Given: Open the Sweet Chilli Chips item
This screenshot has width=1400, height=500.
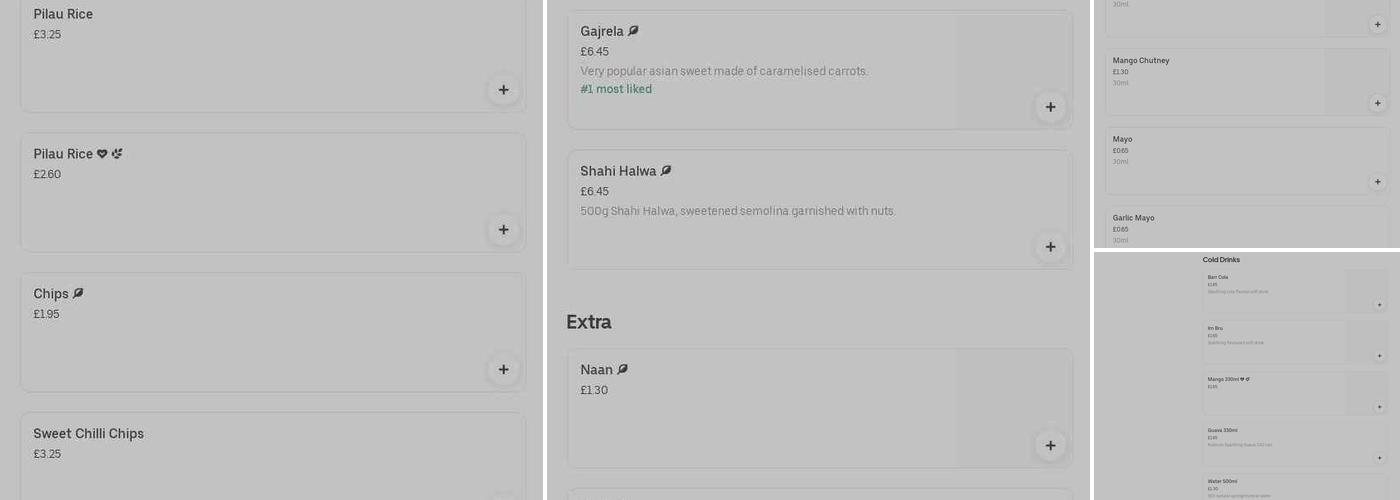Looking at the screenshot, I should coord(89,434).
